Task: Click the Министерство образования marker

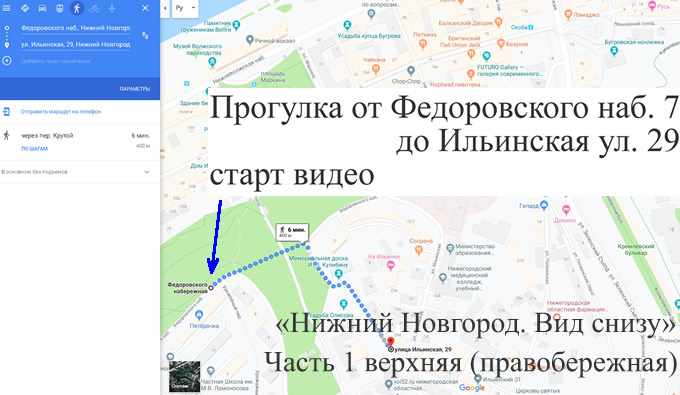Action: [x=450, y=248]
